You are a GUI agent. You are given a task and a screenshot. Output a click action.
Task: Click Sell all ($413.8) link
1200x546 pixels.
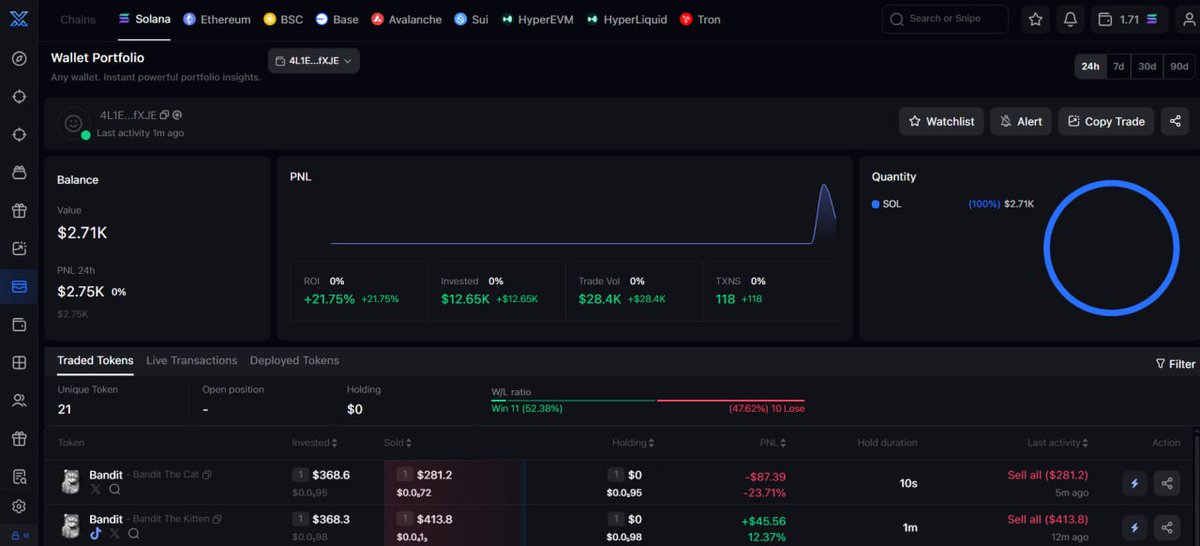click(x=1047, y=519)
